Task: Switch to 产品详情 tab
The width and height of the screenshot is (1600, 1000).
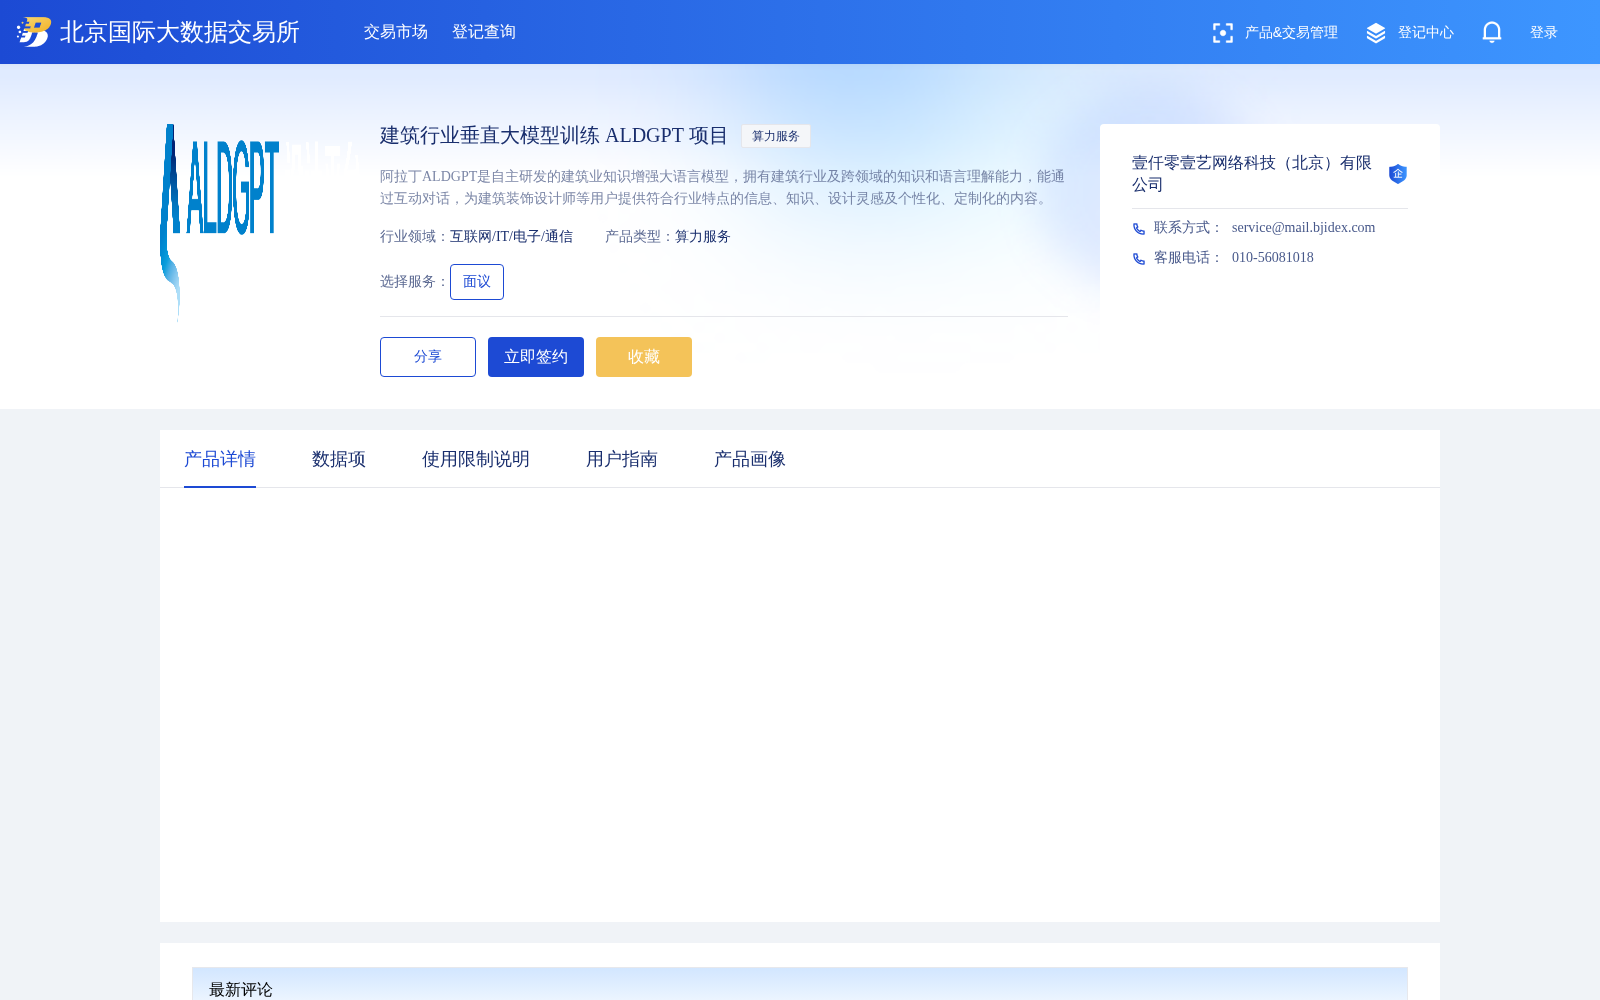Action: pos(220,459)
